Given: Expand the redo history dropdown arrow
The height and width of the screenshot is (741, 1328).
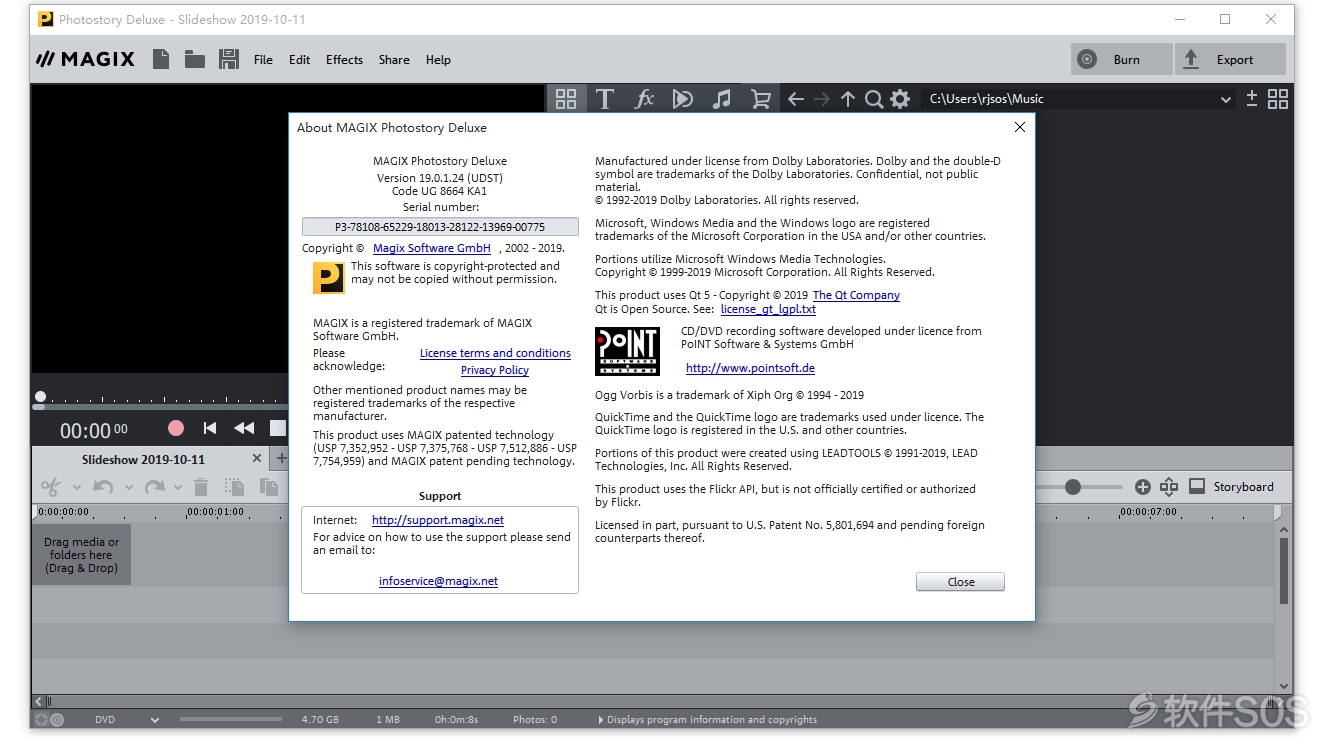Looking at the screenshot, I should pyautogui.click(x=178, y=488).
